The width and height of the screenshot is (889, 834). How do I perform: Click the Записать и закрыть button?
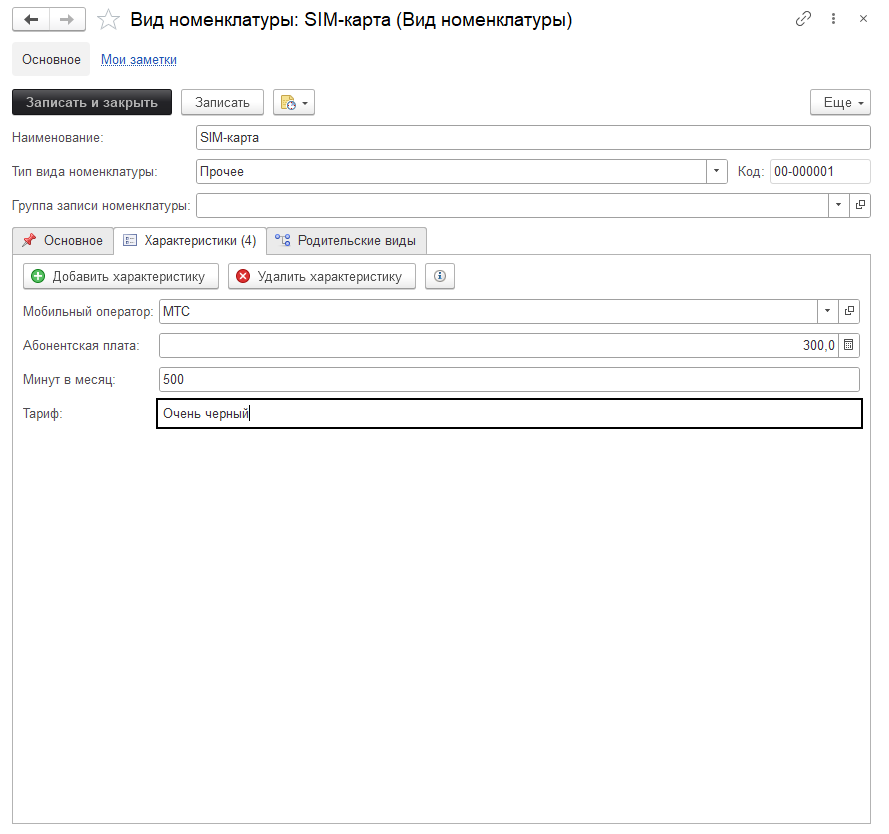[92, 102]
